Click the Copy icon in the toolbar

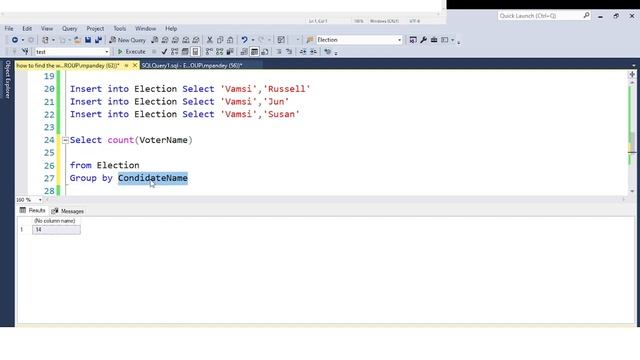[x=220, y=40]
